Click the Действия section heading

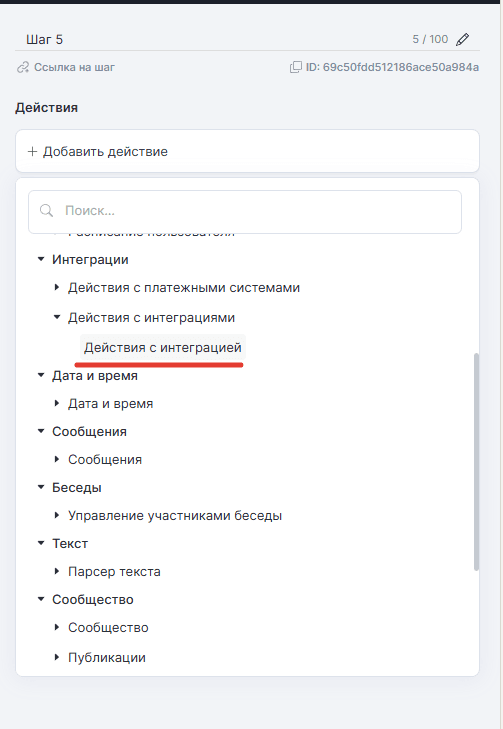46,108
